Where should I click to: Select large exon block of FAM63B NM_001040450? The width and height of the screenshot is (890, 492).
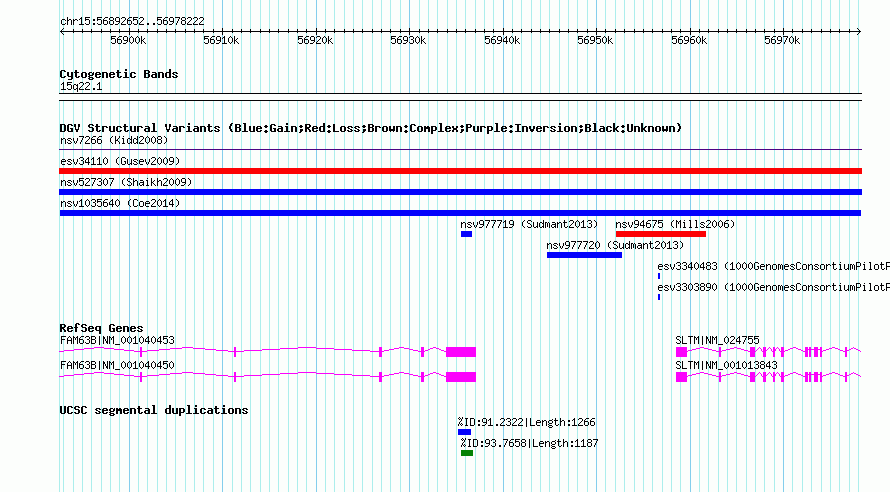click(x=461, y=377)
